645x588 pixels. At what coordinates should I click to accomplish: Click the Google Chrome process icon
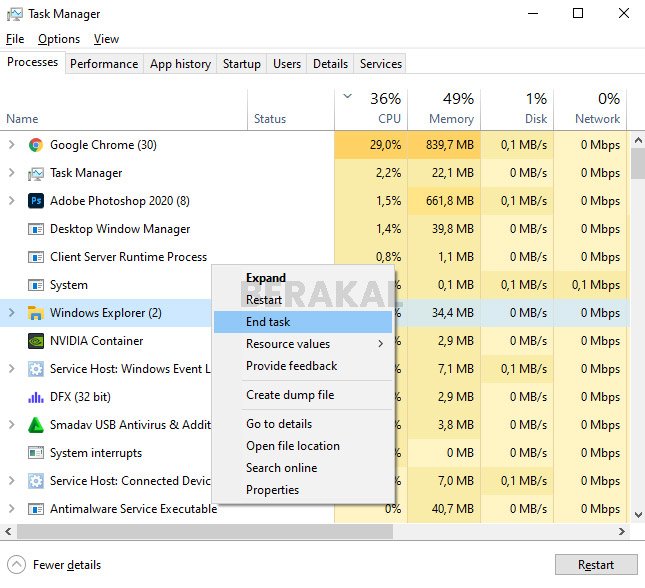click(36, 145)
